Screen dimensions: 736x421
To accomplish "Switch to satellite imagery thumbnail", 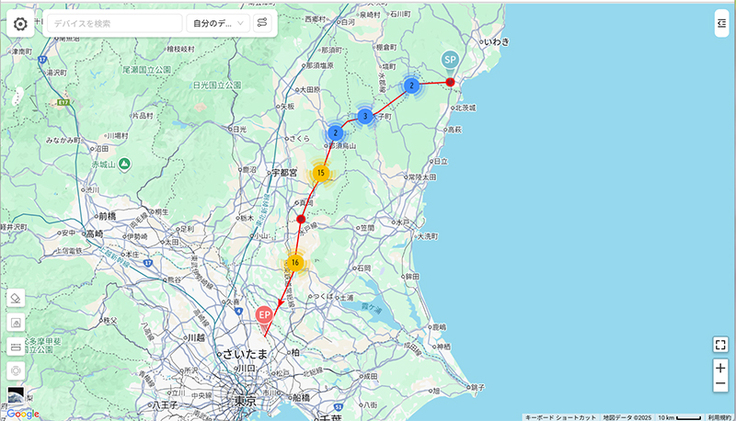I will coord(16,395).
